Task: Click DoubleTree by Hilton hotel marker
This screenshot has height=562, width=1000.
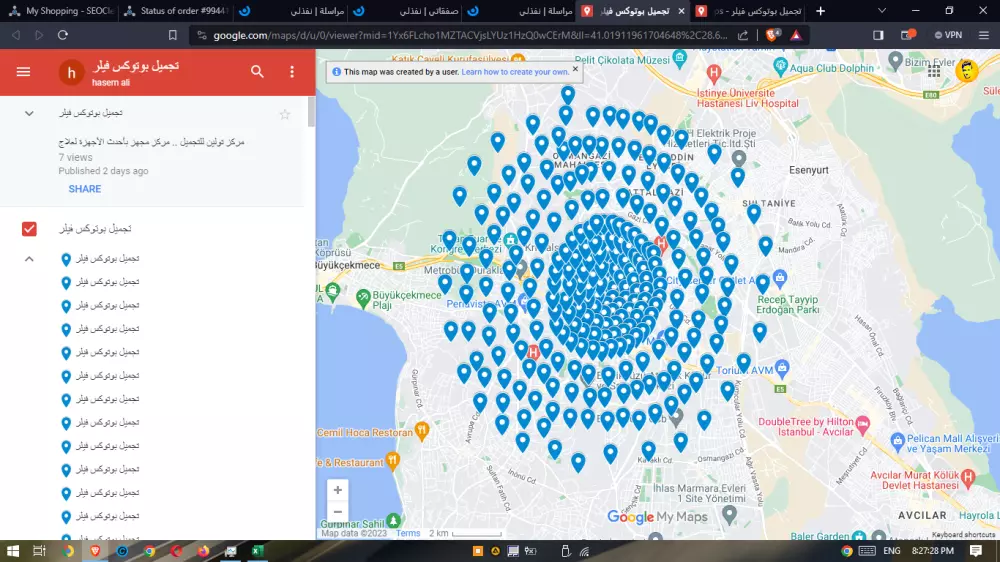Action: [862, 424]
